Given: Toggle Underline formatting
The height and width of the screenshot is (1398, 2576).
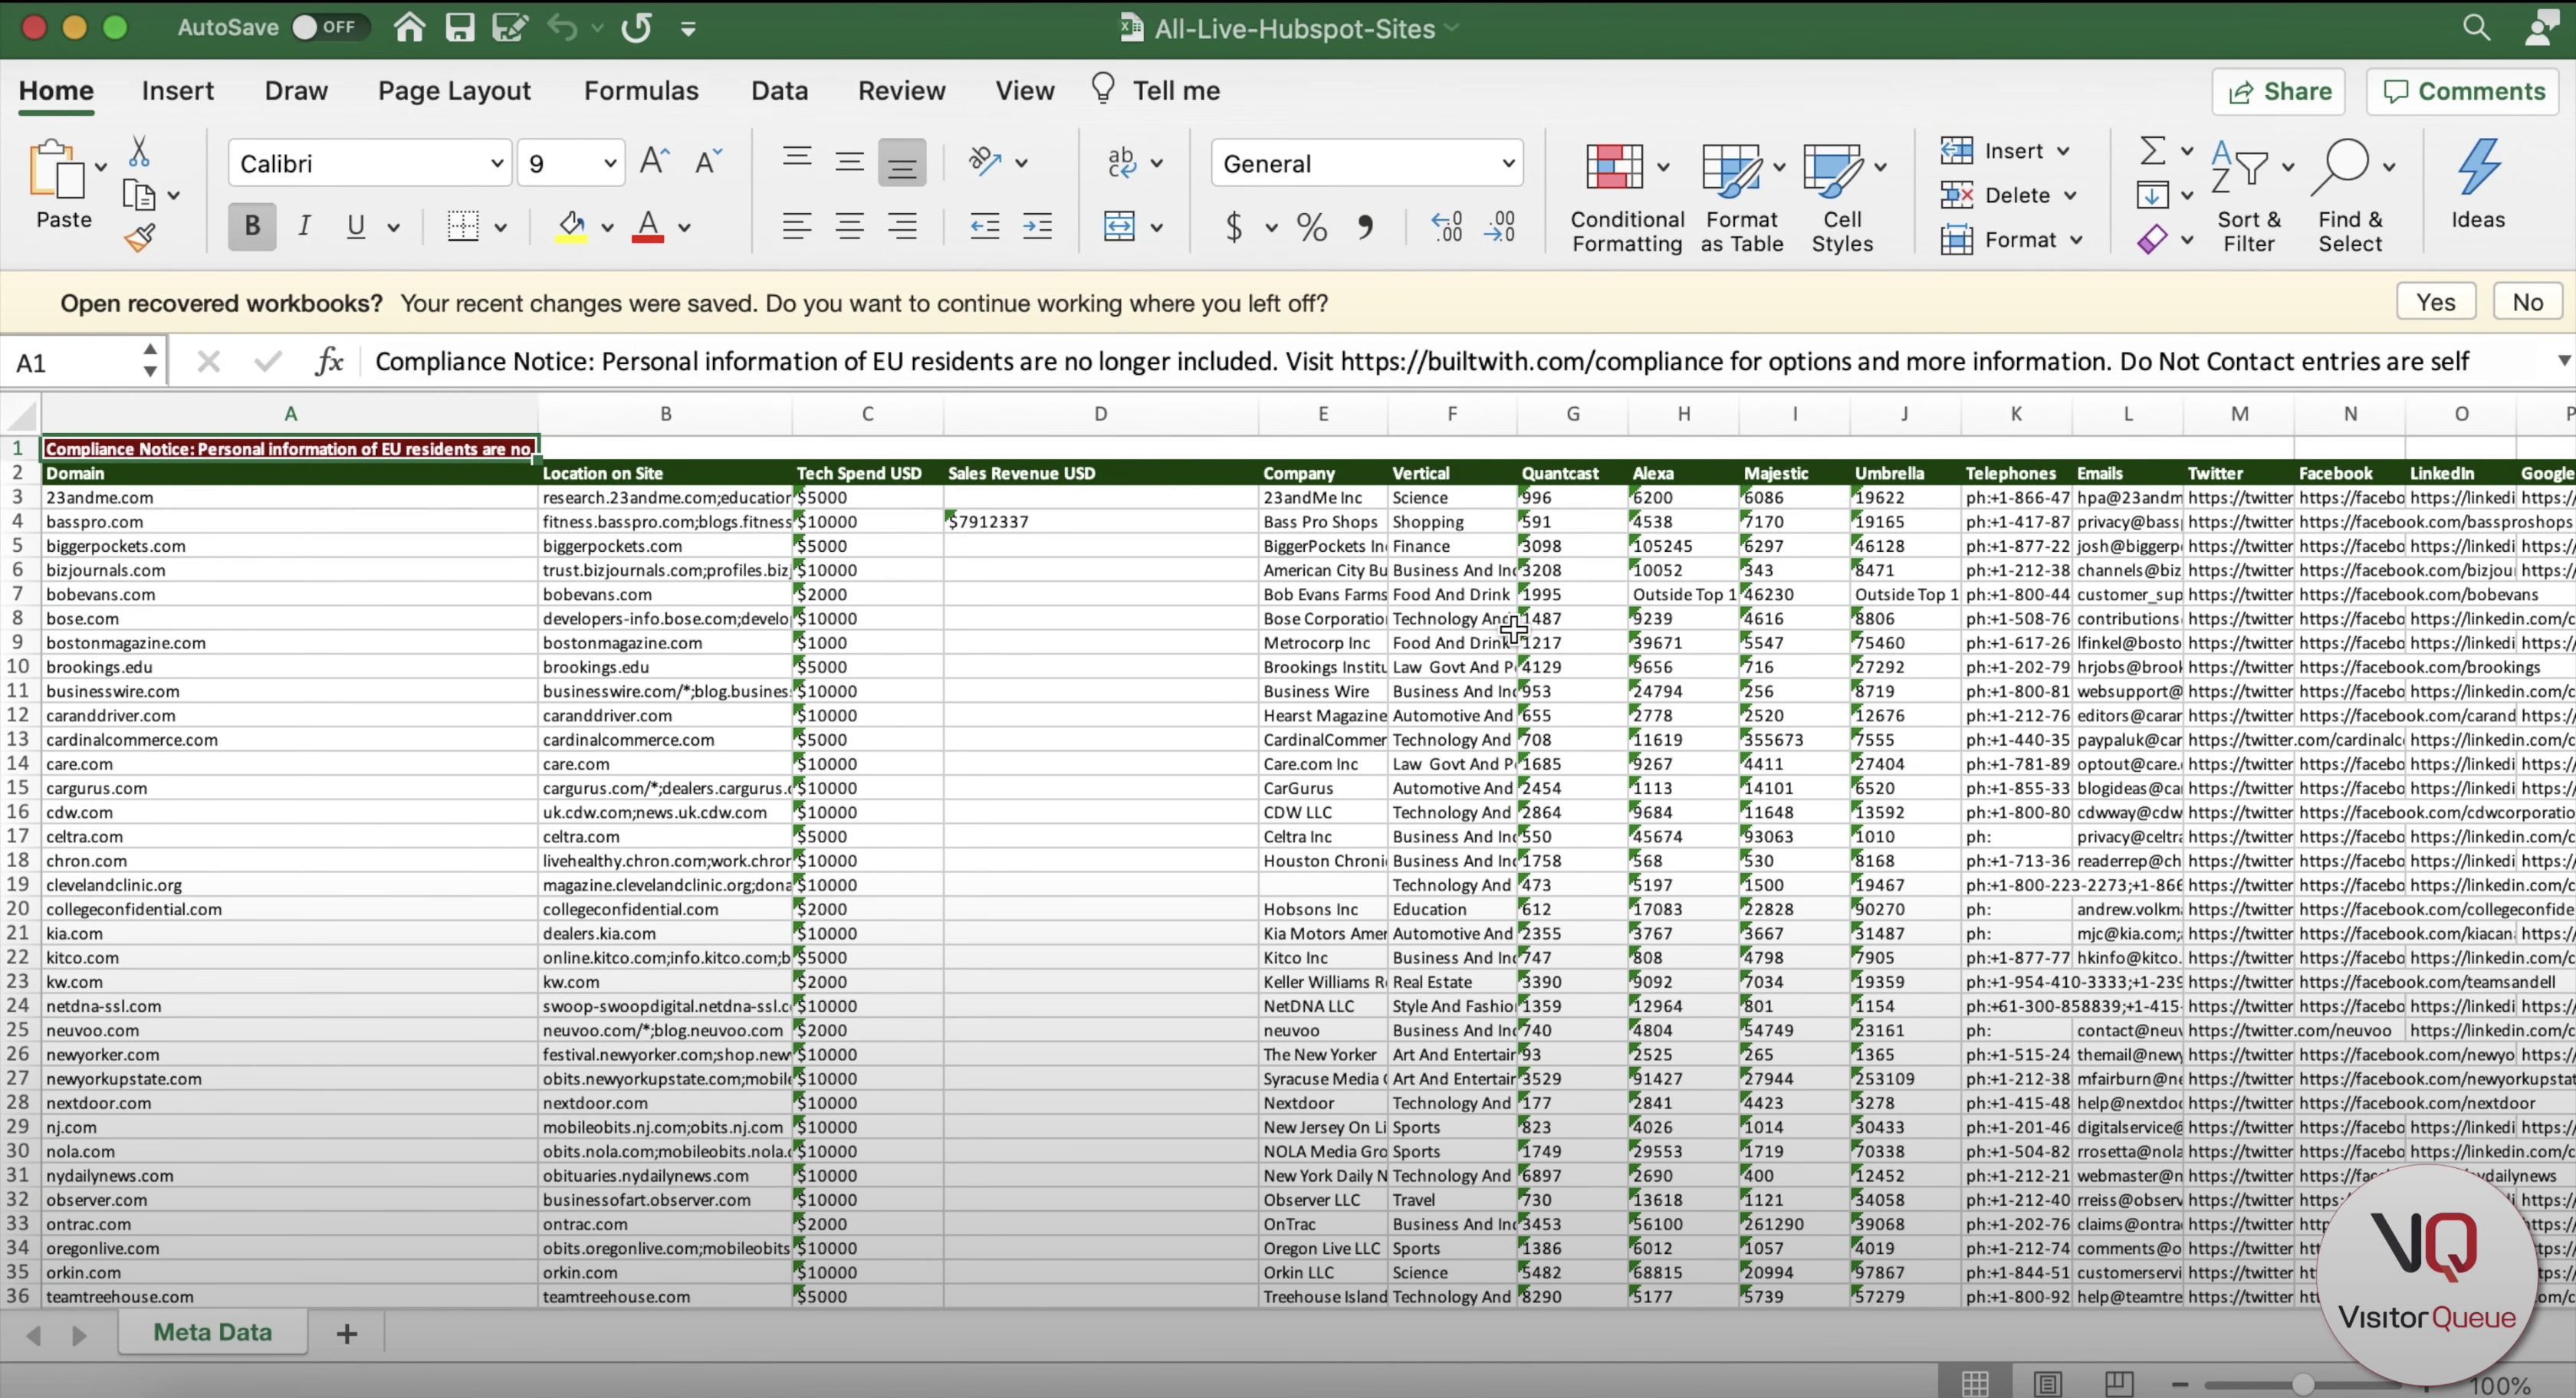Looking at the screenshot, I should [x=355, y=226].
